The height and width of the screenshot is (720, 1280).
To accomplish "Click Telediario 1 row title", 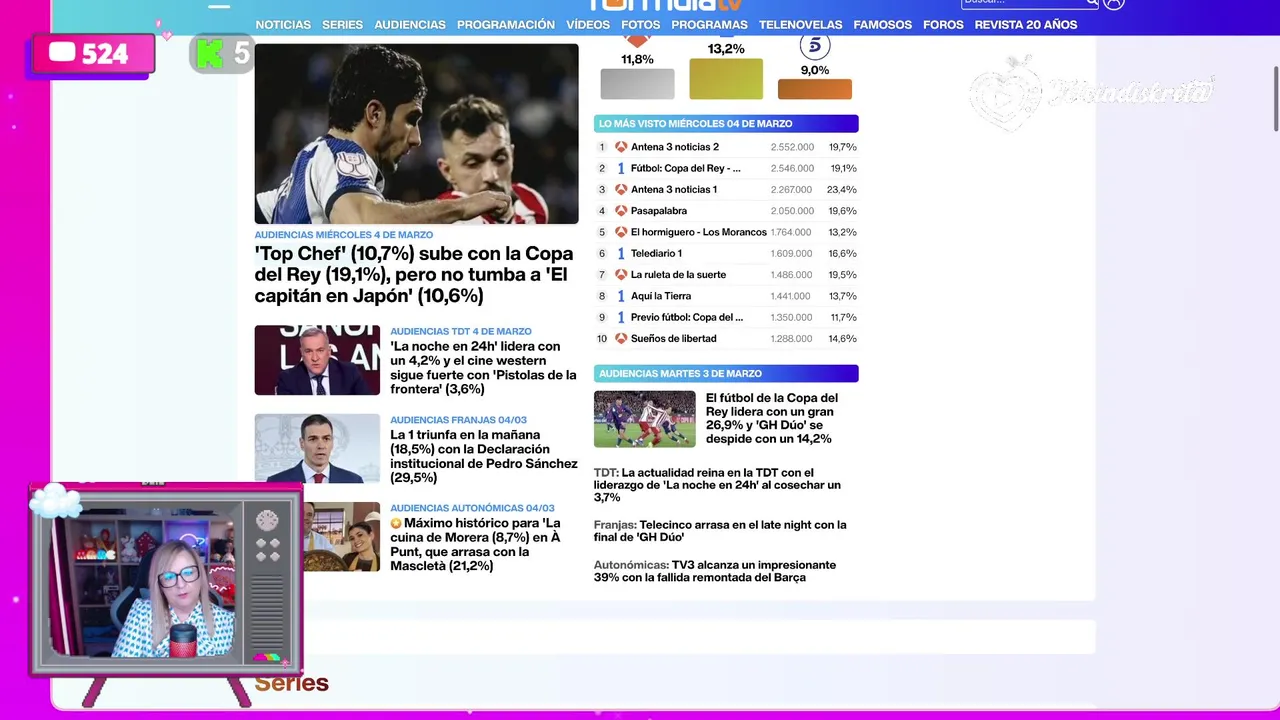I will [x=656, y=253].
